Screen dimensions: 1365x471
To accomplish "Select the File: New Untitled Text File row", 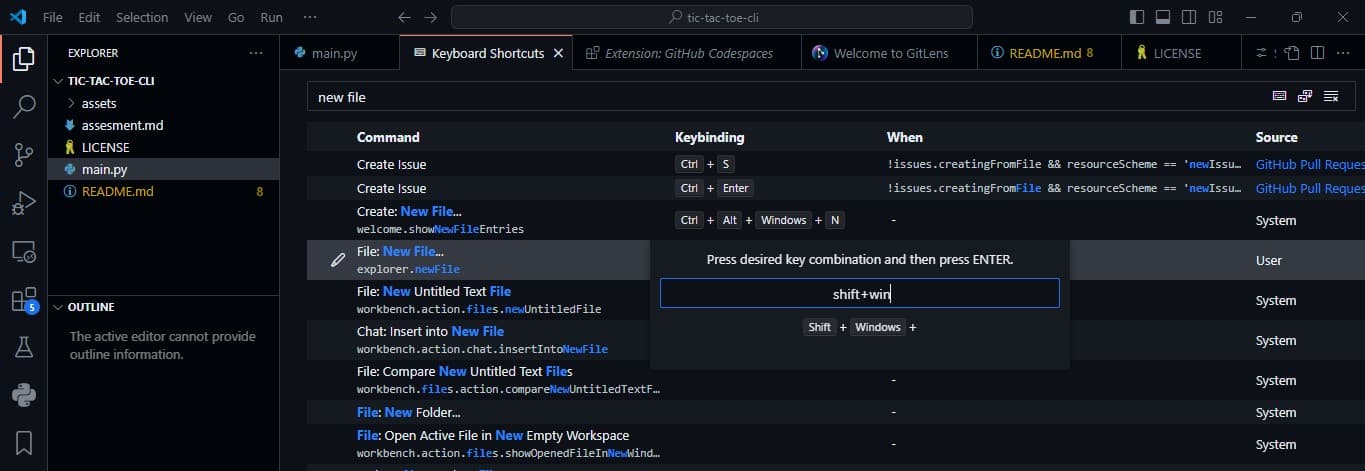I will pos(836,300).
